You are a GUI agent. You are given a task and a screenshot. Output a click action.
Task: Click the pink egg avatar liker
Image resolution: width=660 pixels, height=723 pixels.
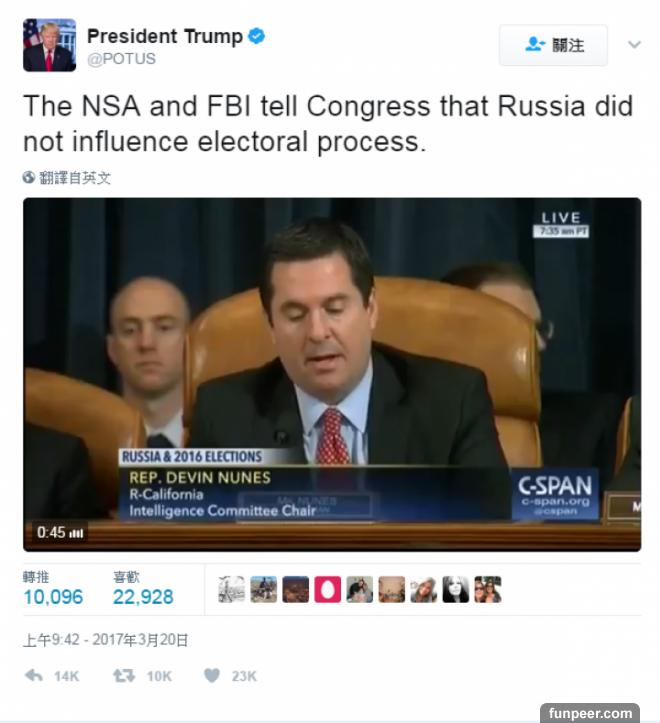(x=327, y=589)
